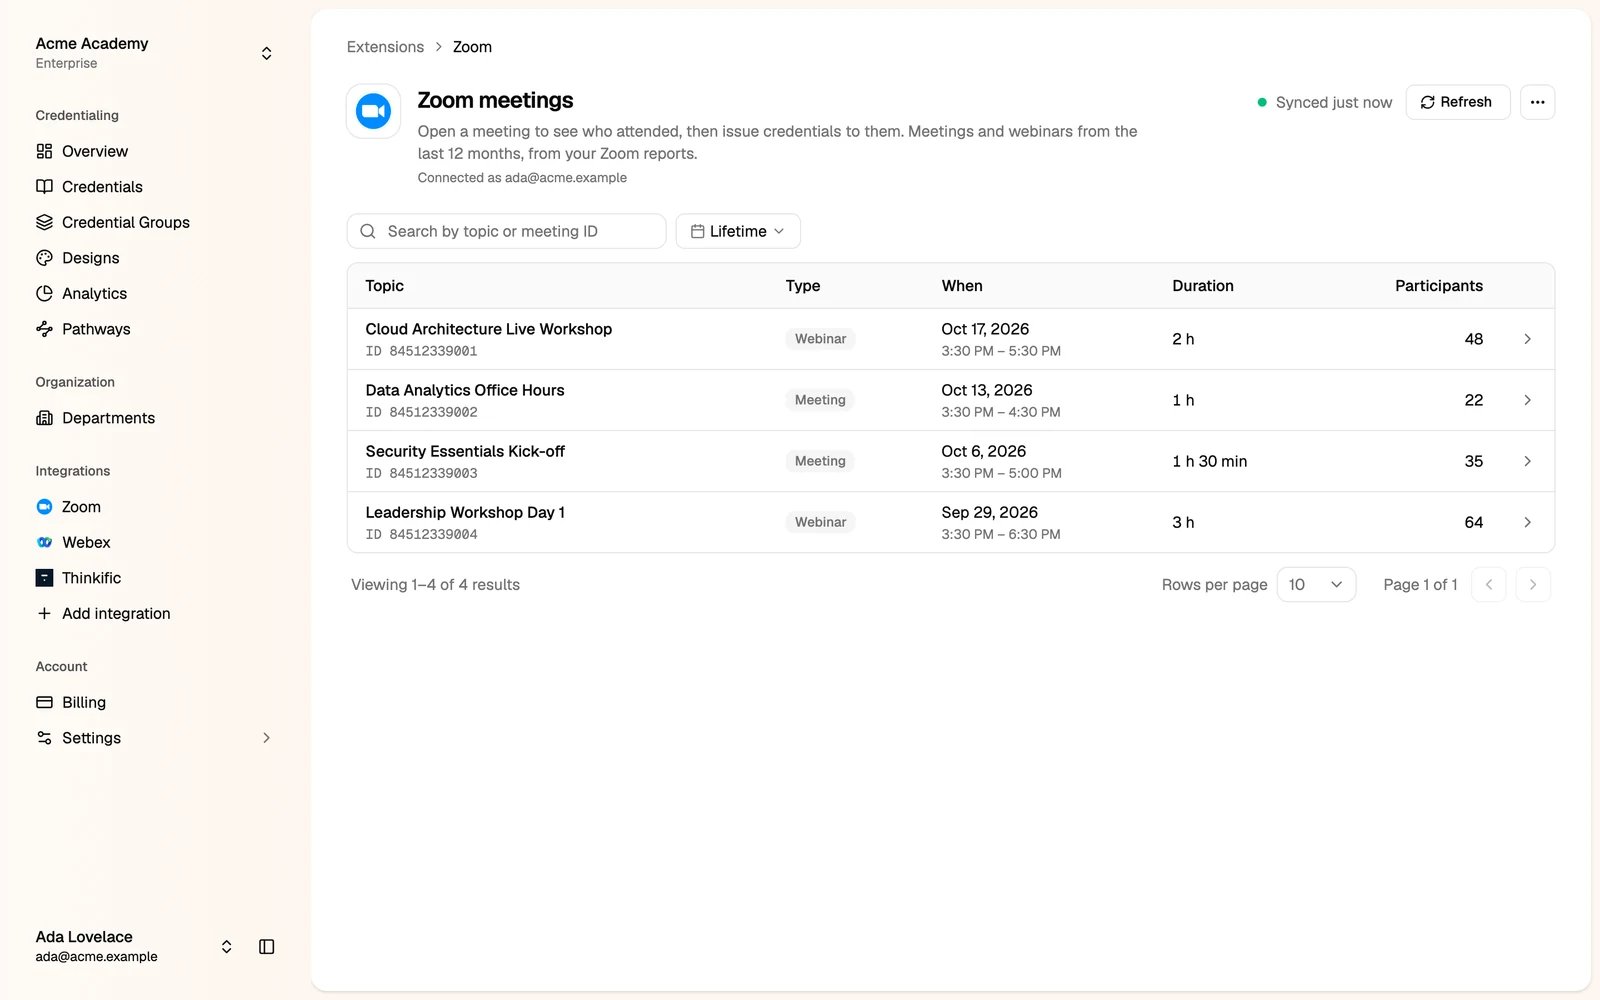Viewport: 1600px width, 1000px height.
Task: Open the rows per page dropdown
Action: 1316,584
